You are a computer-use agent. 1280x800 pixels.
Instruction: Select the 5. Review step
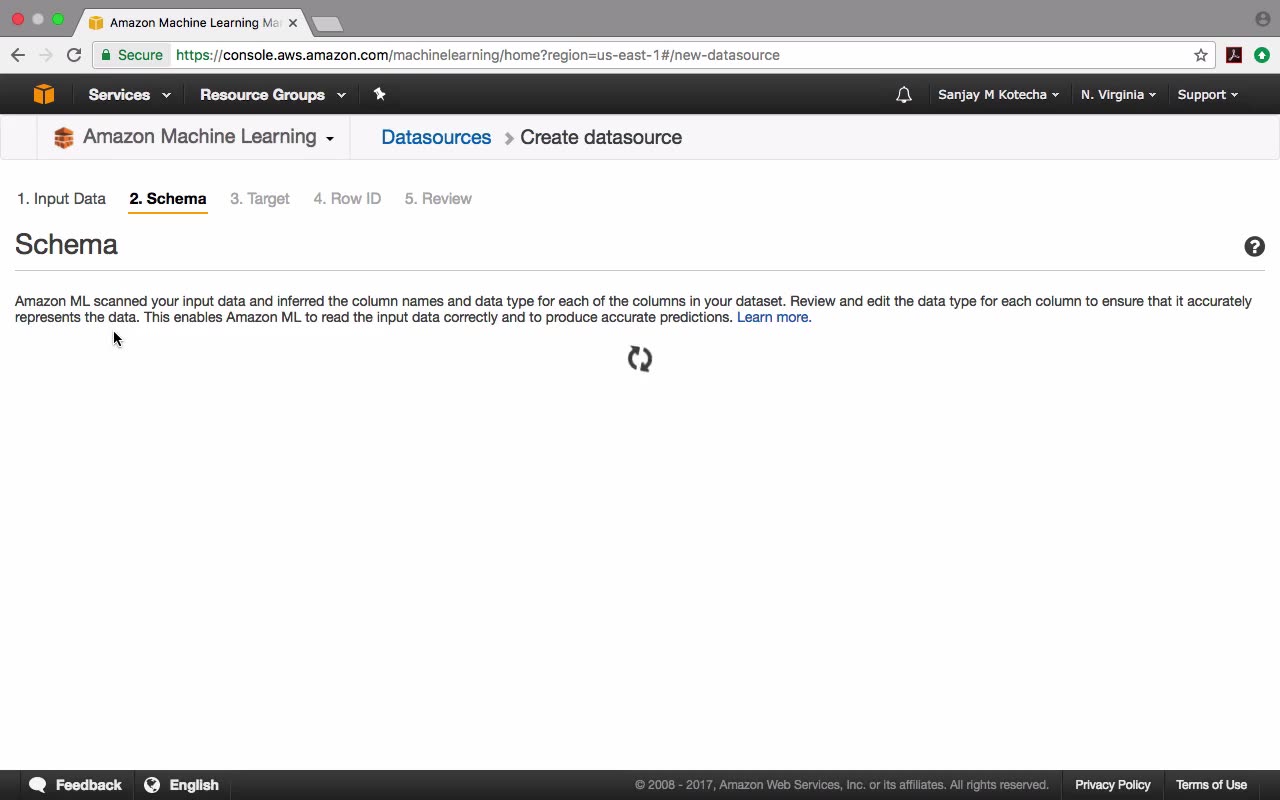438,199
